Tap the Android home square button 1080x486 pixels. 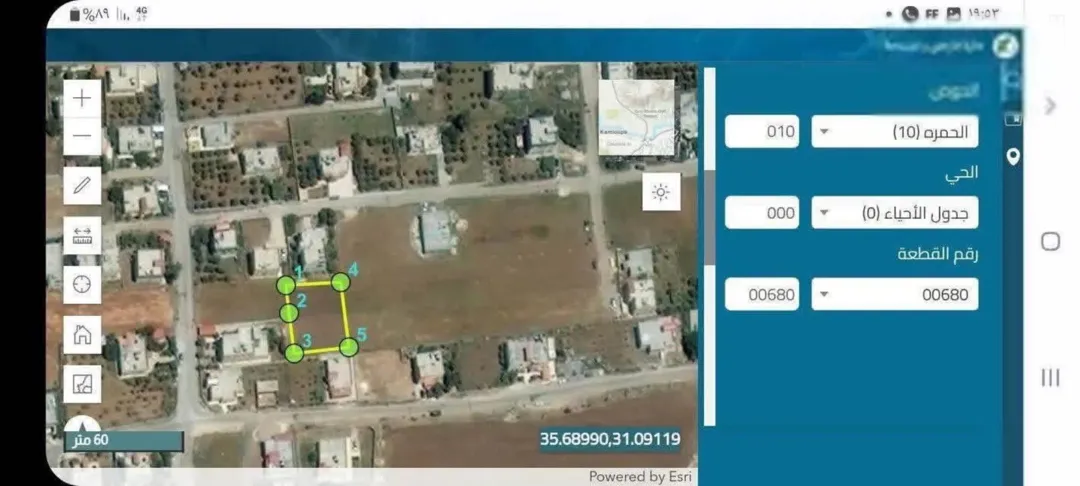tap(1050, 241)
